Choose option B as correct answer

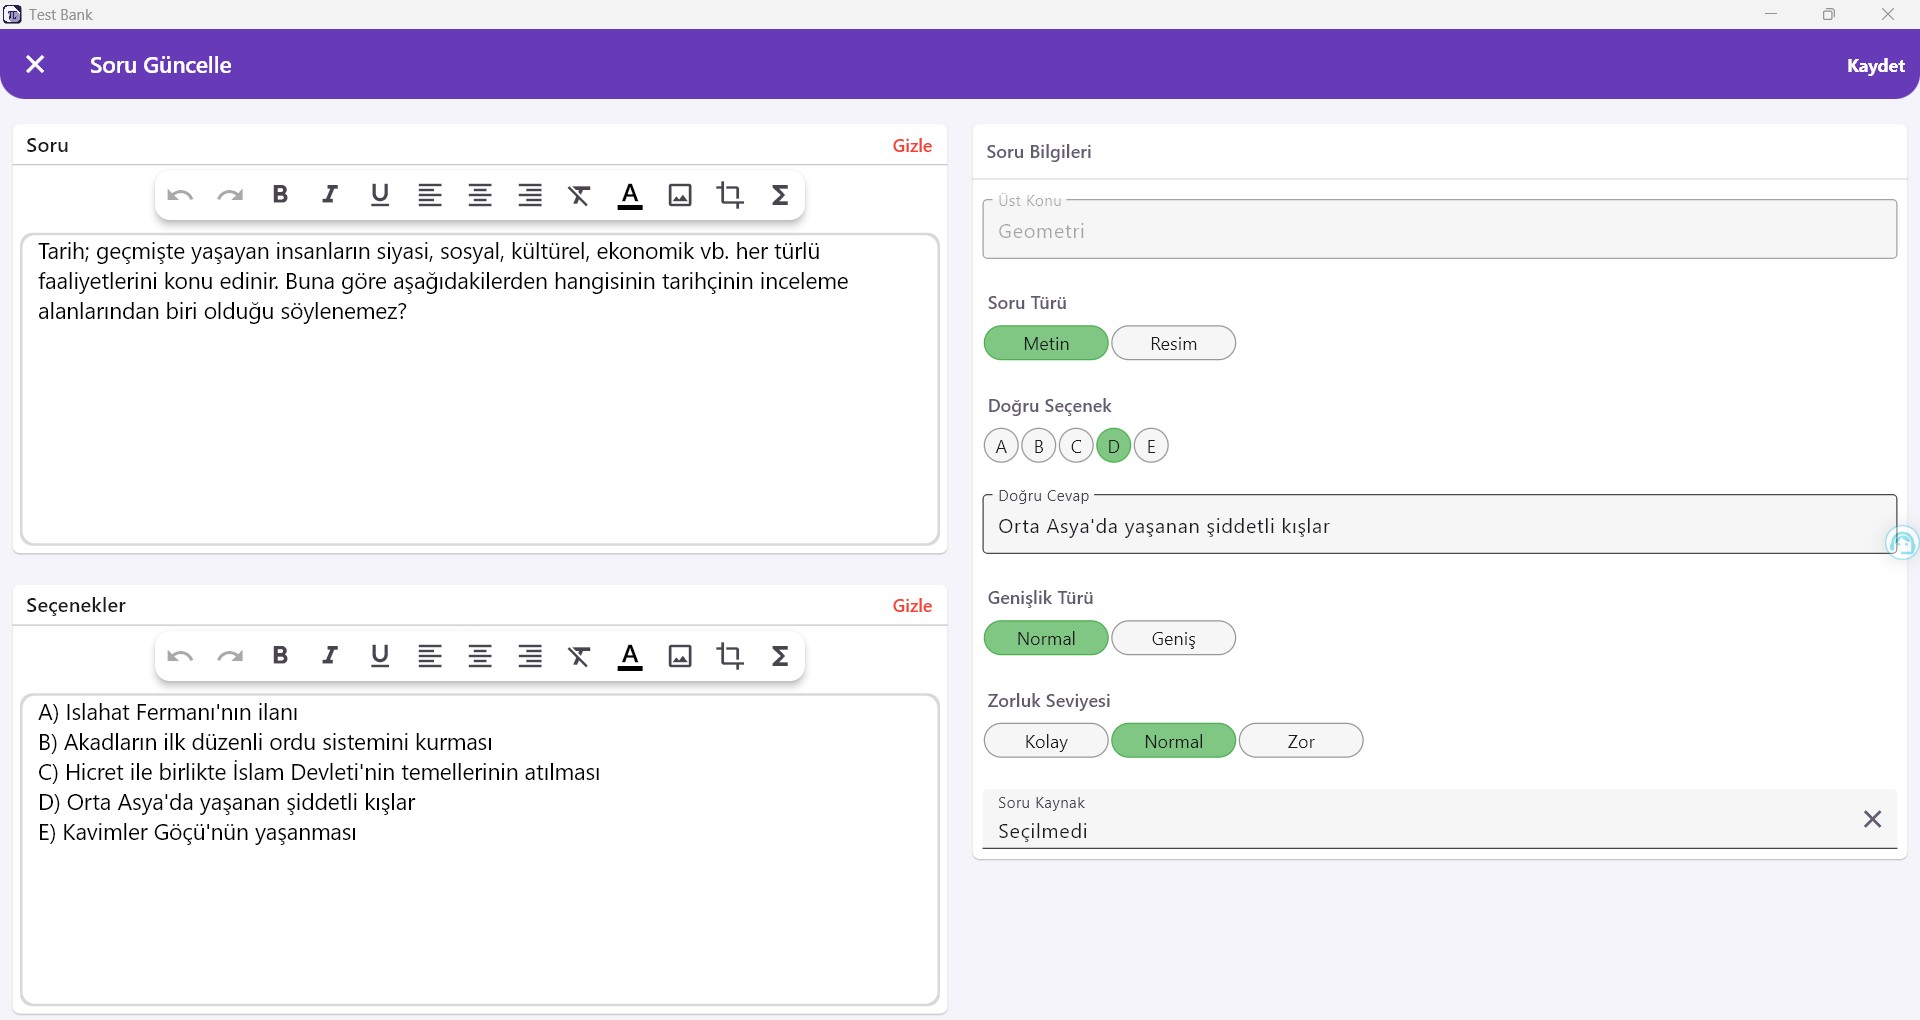[x=1039, y=446]
